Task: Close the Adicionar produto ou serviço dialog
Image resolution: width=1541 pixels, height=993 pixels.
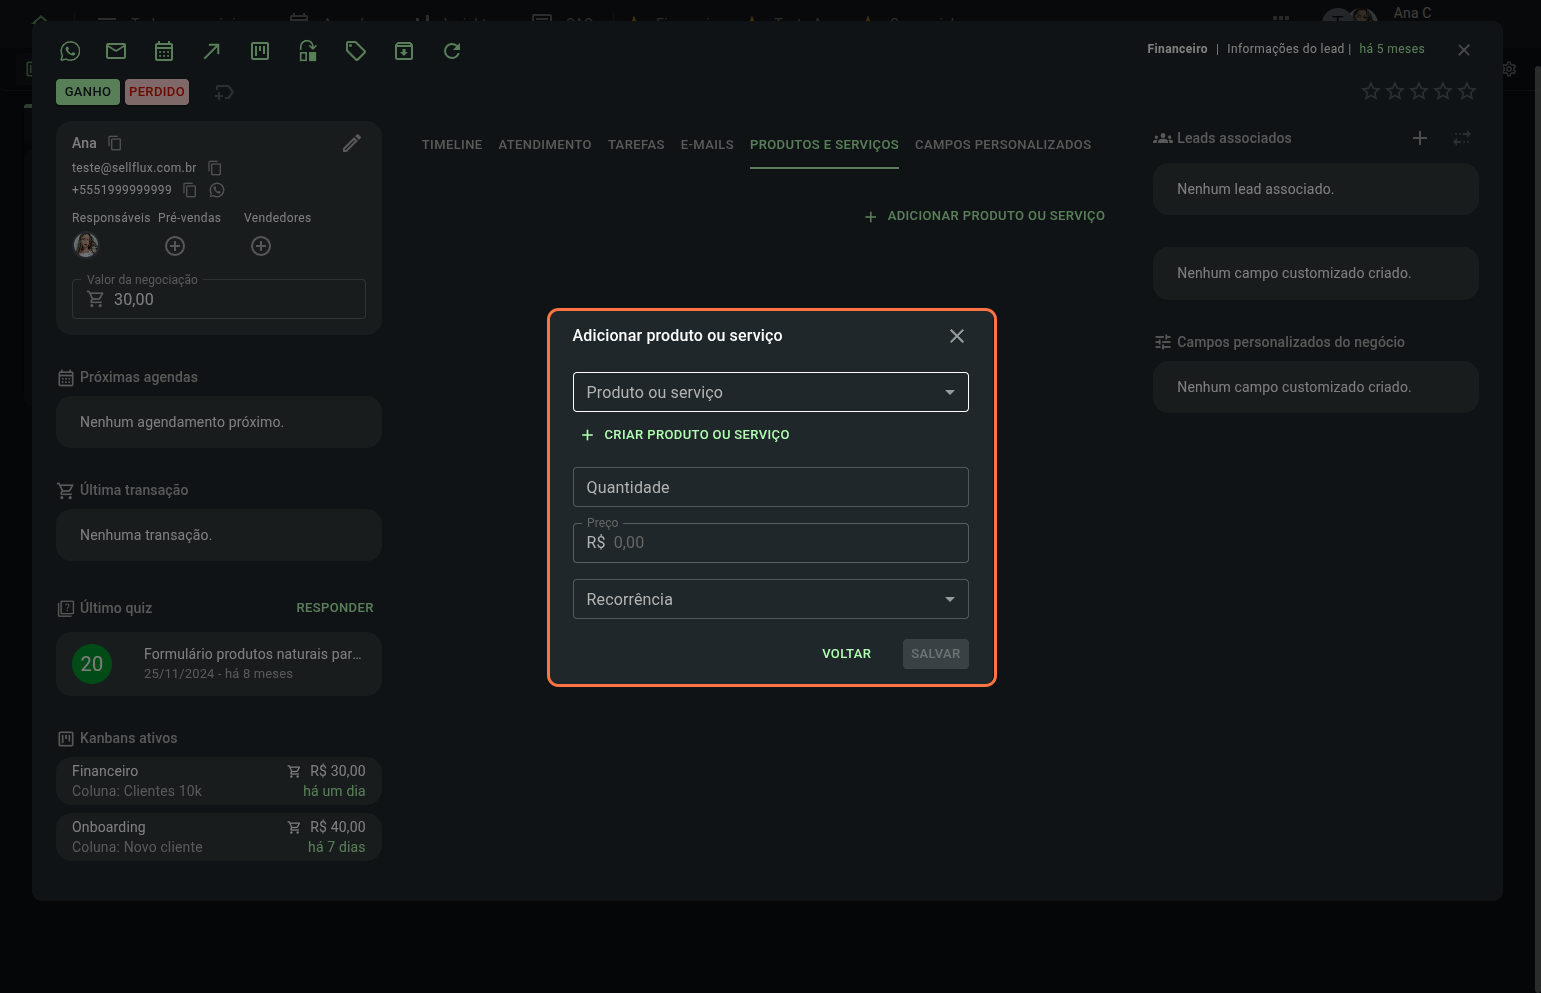Action: pyautogui.click(x=957, y=336)
